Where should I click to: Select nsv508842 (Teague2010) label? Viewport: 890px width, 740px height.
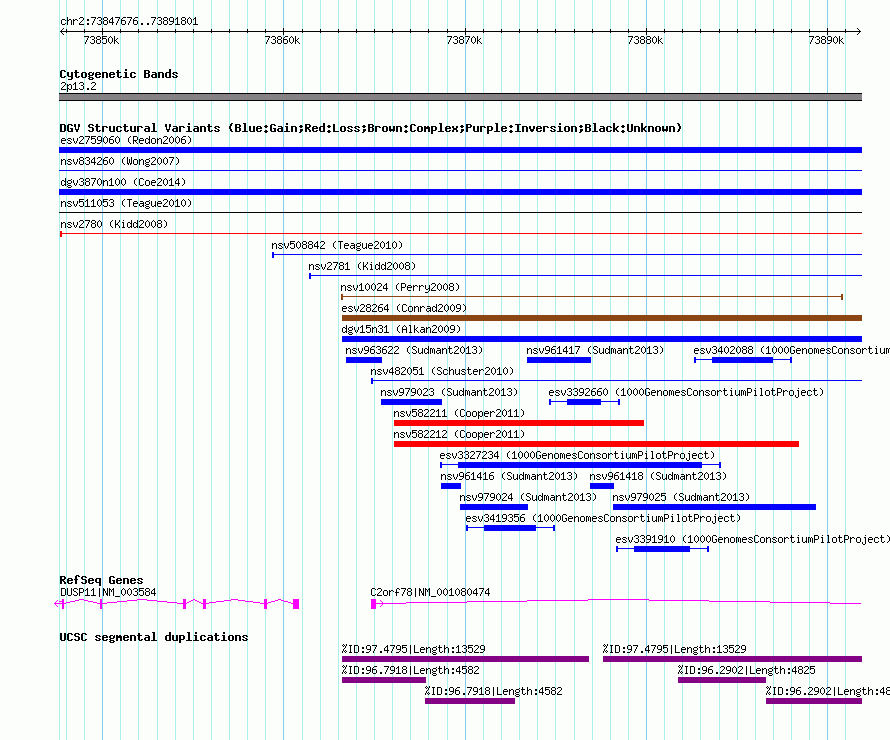(337, 245)
